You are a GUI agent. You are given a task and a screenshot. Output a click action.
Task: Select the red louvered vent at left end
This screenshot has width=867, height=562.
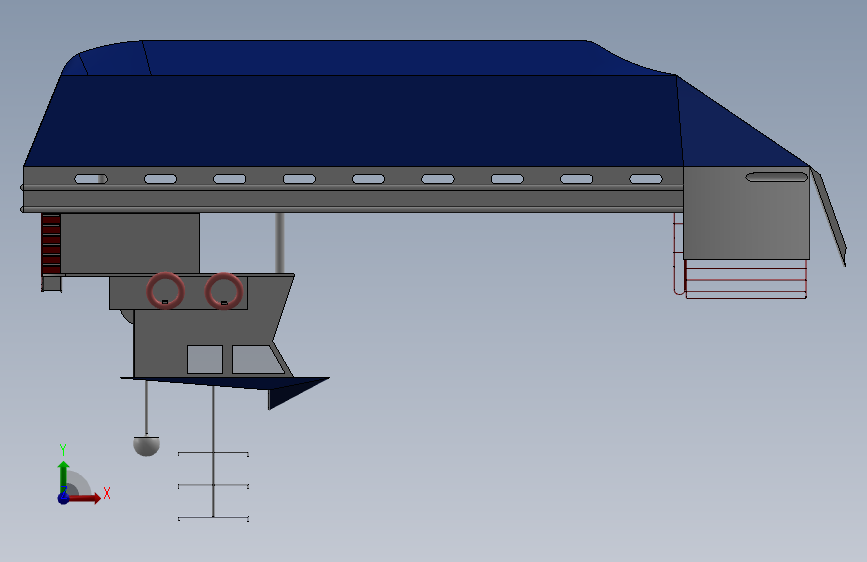pos(51,244)
